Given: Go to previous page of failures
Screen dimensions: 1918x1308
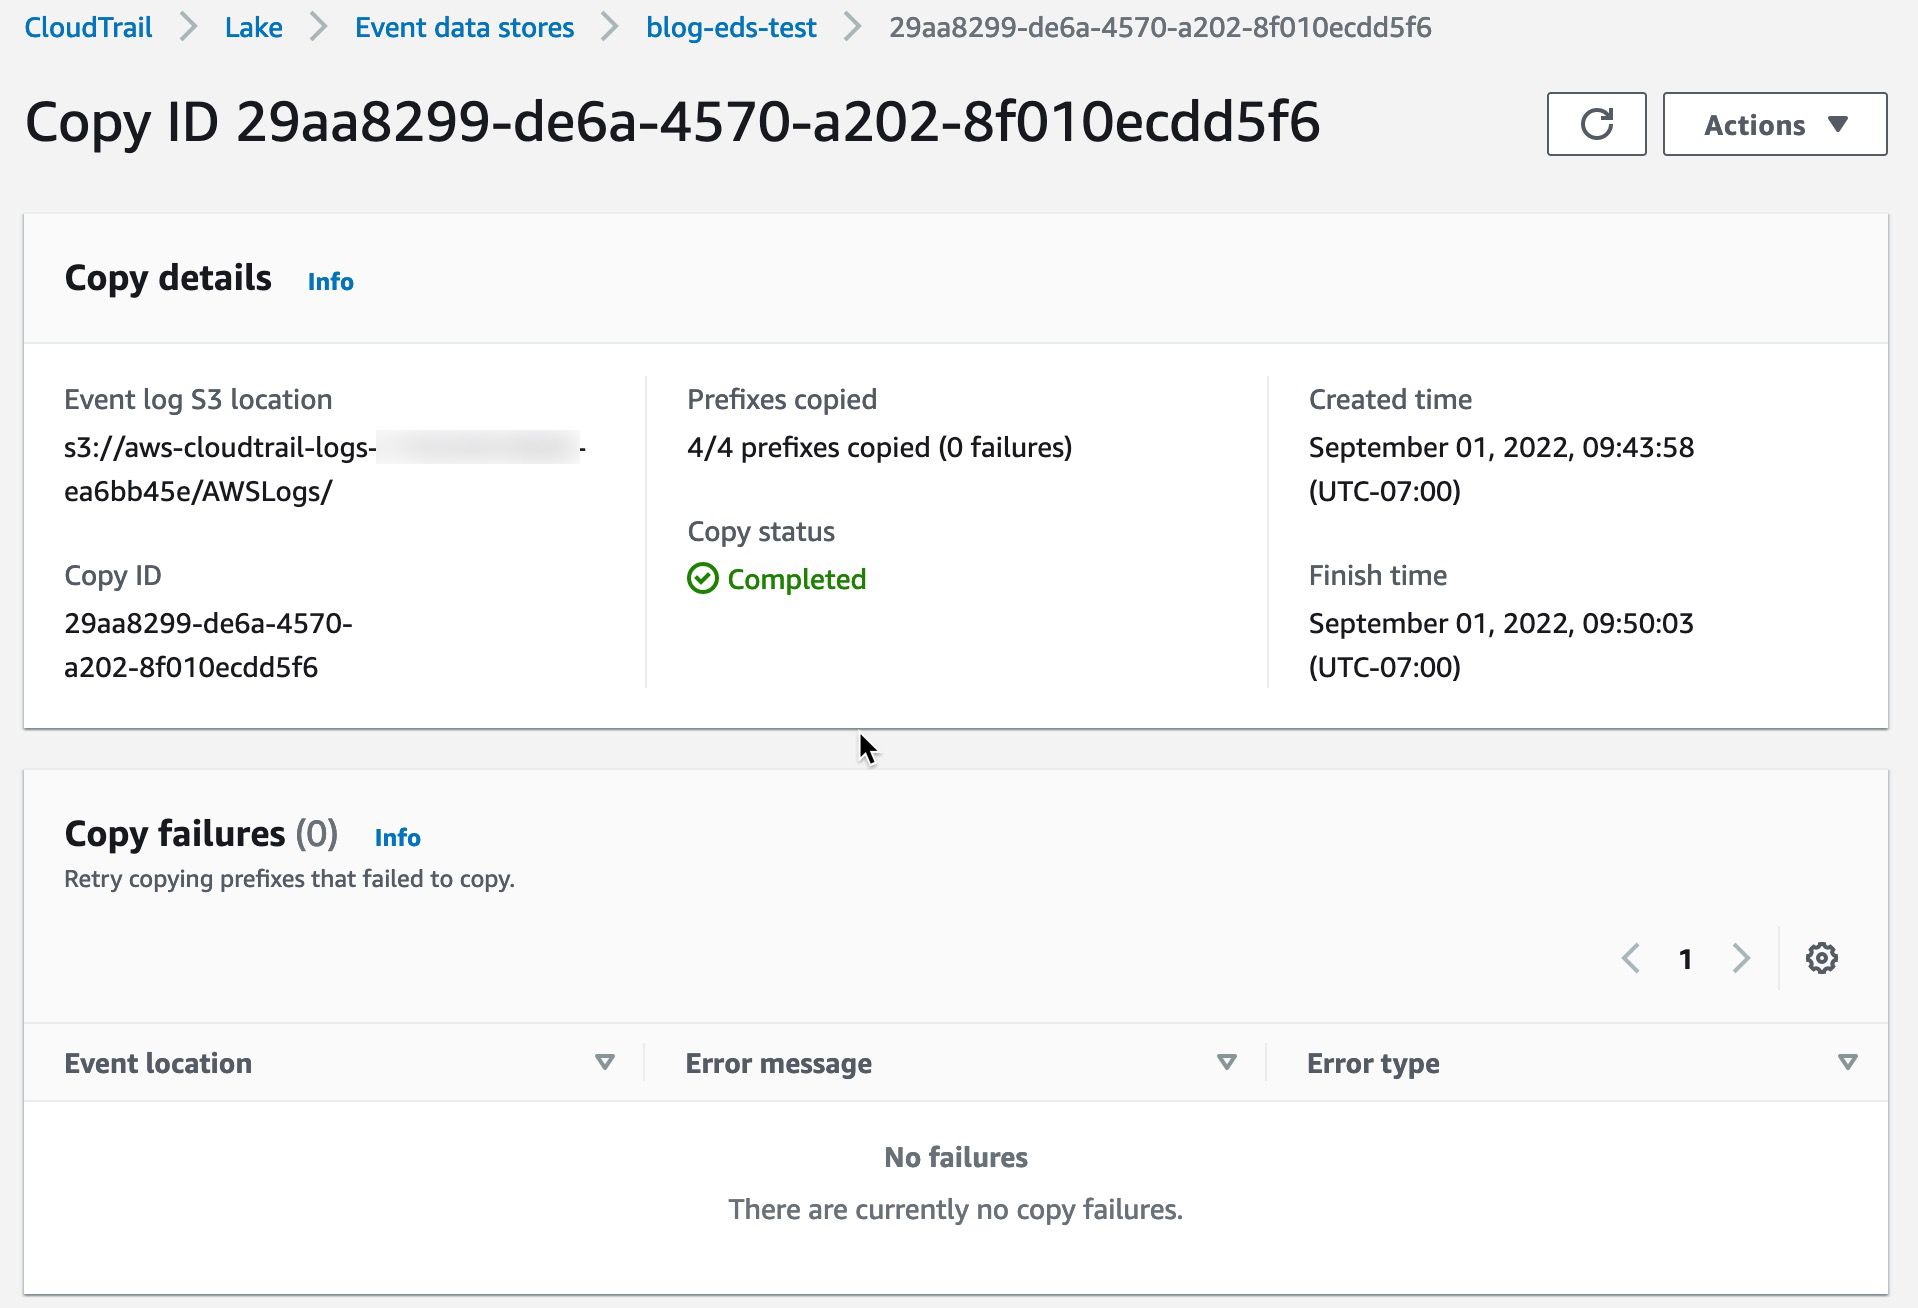Looking at the screenshot, I should 1630,958.
